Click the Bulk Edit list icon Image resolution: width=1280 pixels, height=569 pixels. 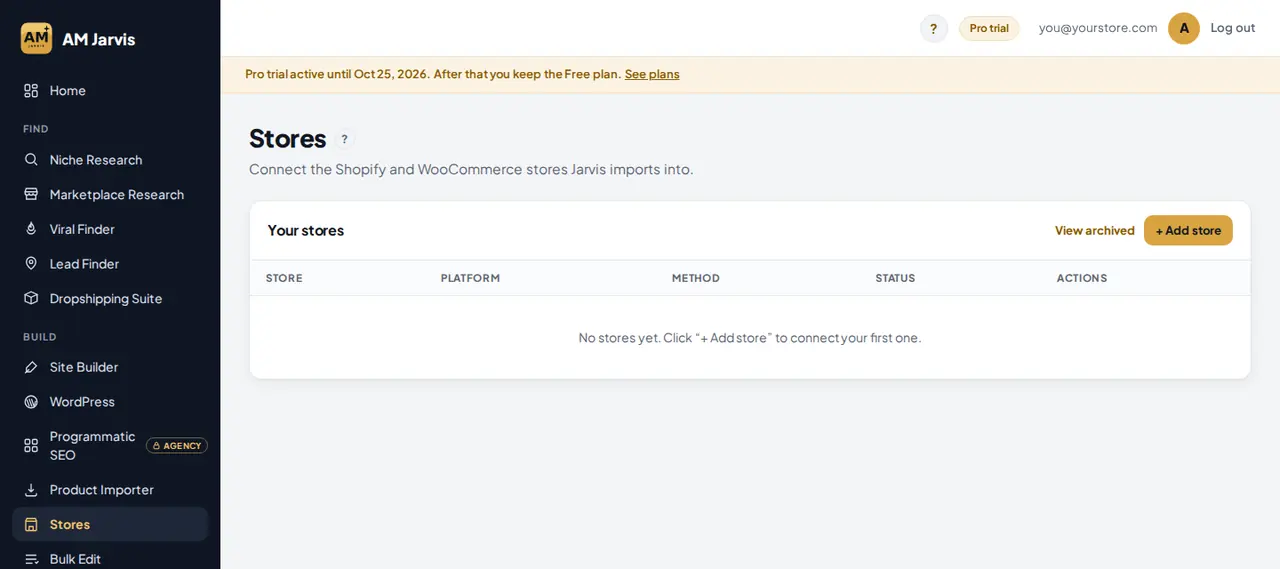click(31, 559)
